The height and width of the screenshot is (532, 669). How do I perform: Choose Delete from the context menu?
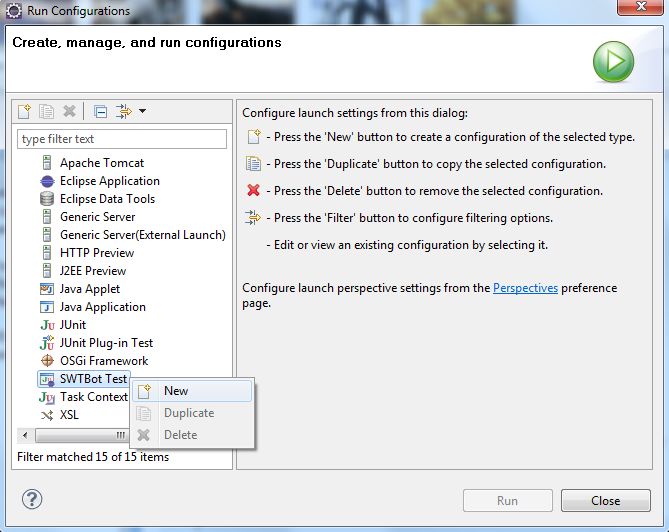pos(192,435)
